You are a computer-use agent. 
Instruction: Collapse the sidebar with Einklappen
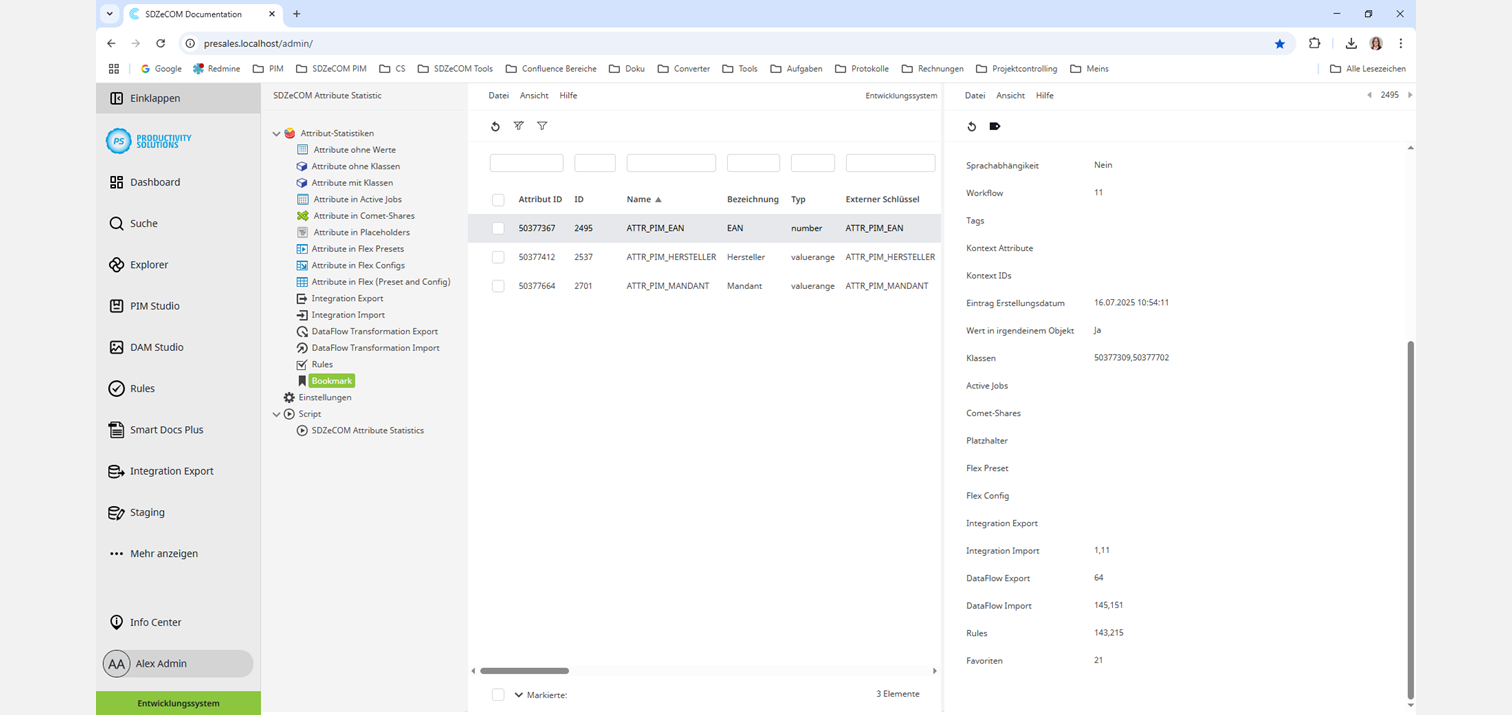point(178,98)
